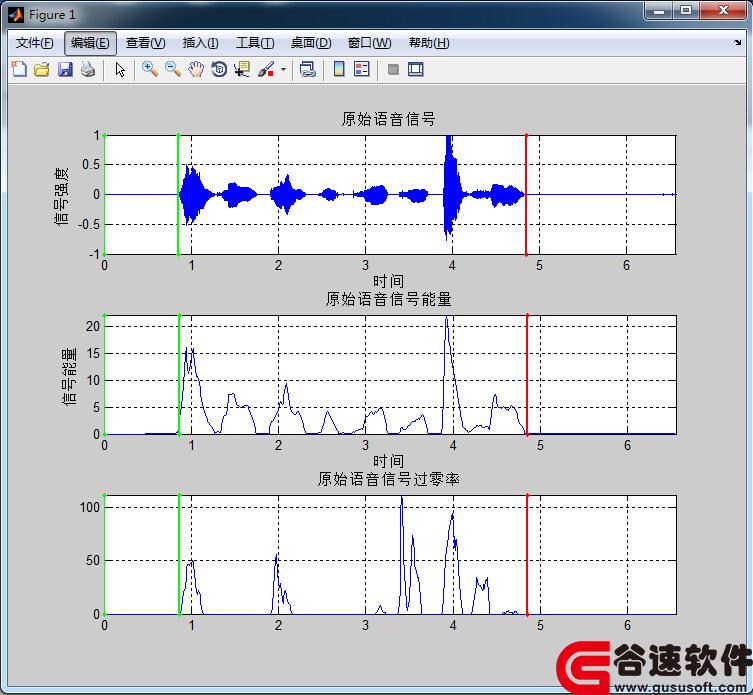The height and width of the screenshot is (695, 753).
Task: Click the 原始语音信号 plot title
Action: pos(389,119)
